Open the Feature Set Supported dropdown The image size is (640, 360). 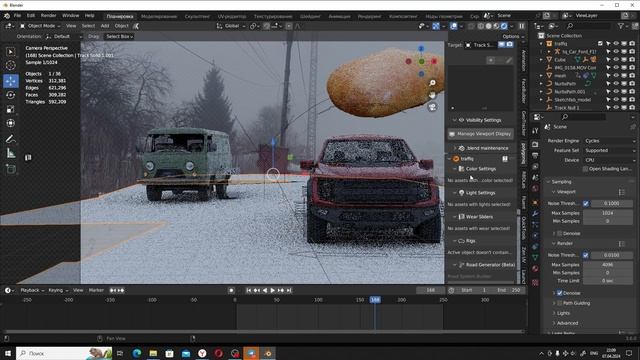[609, 151]
